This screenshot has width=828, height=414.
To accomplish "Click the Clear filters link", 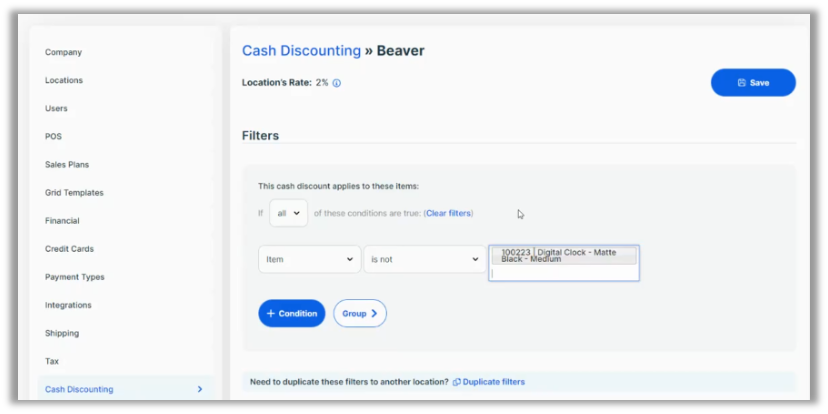I will (x=449, y=213).
